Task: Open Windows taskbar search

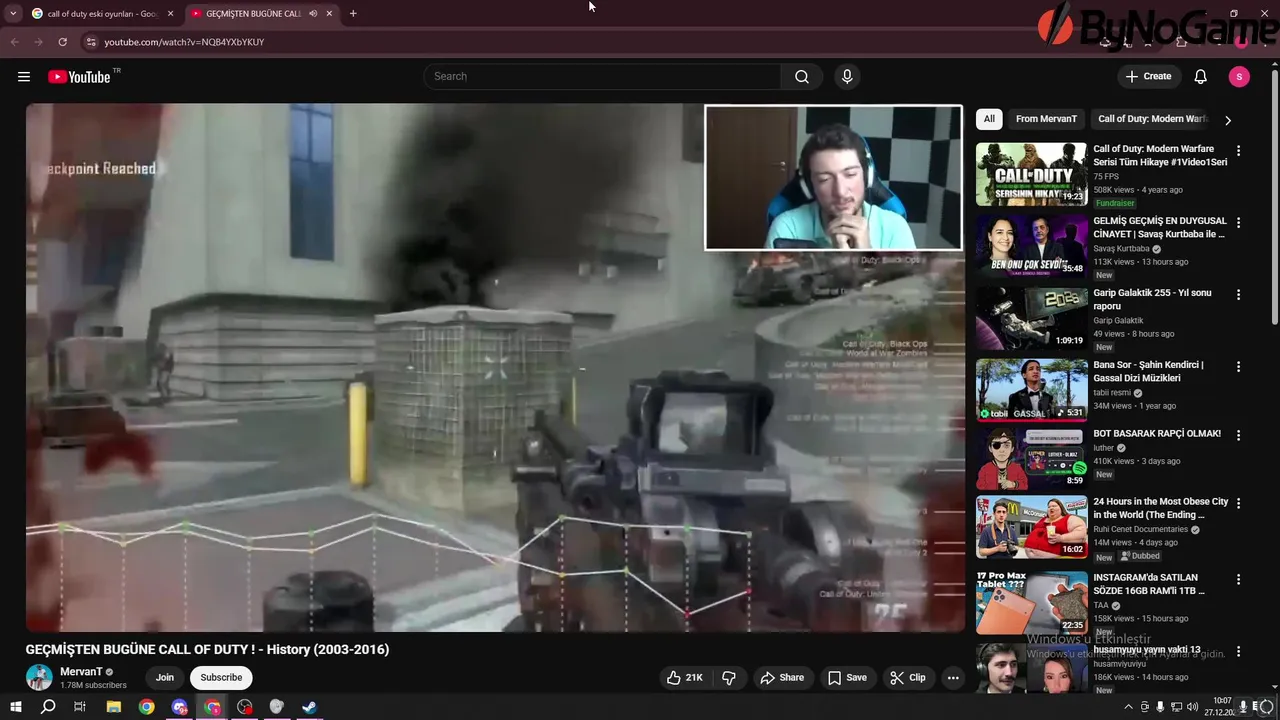Action: (x=48, y=707)
